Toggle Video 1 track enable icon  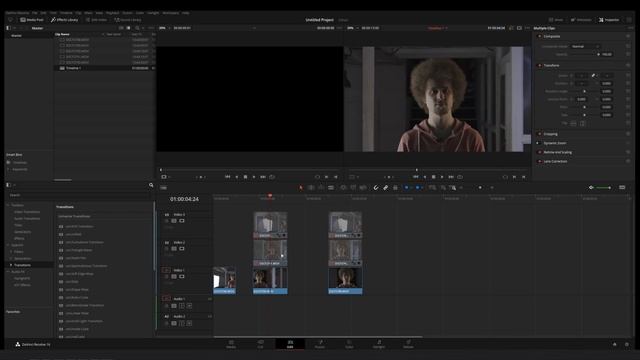tap(182, 276)
